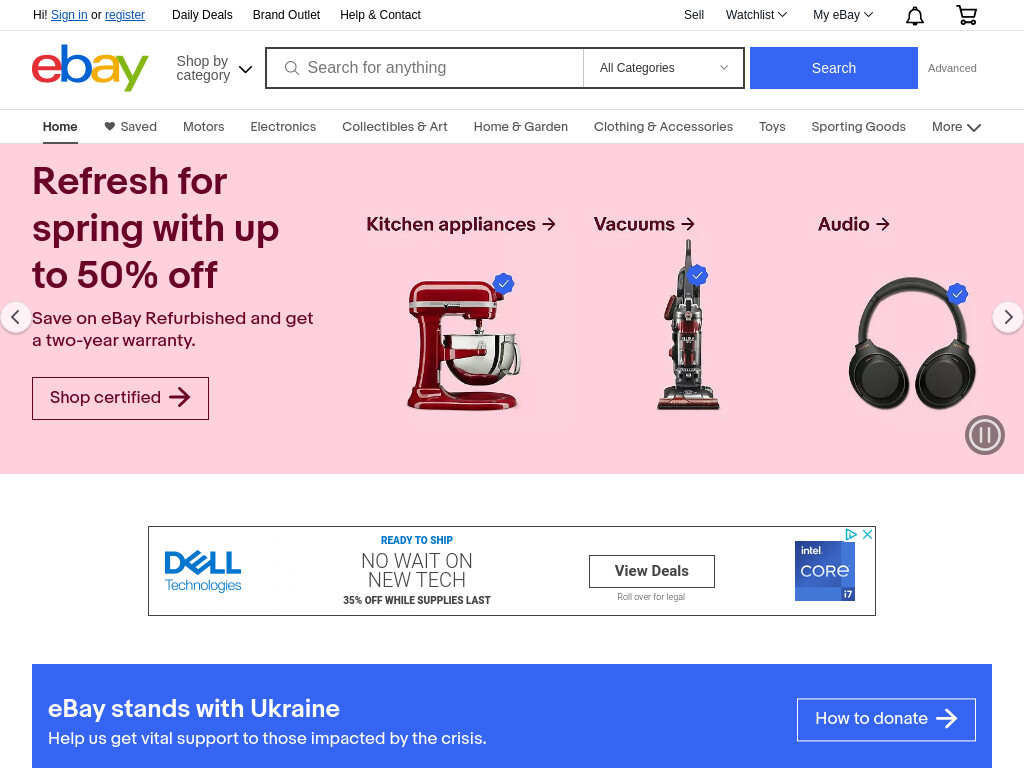
Task: Open the red stand mixer image
Action: coord(462,343)
